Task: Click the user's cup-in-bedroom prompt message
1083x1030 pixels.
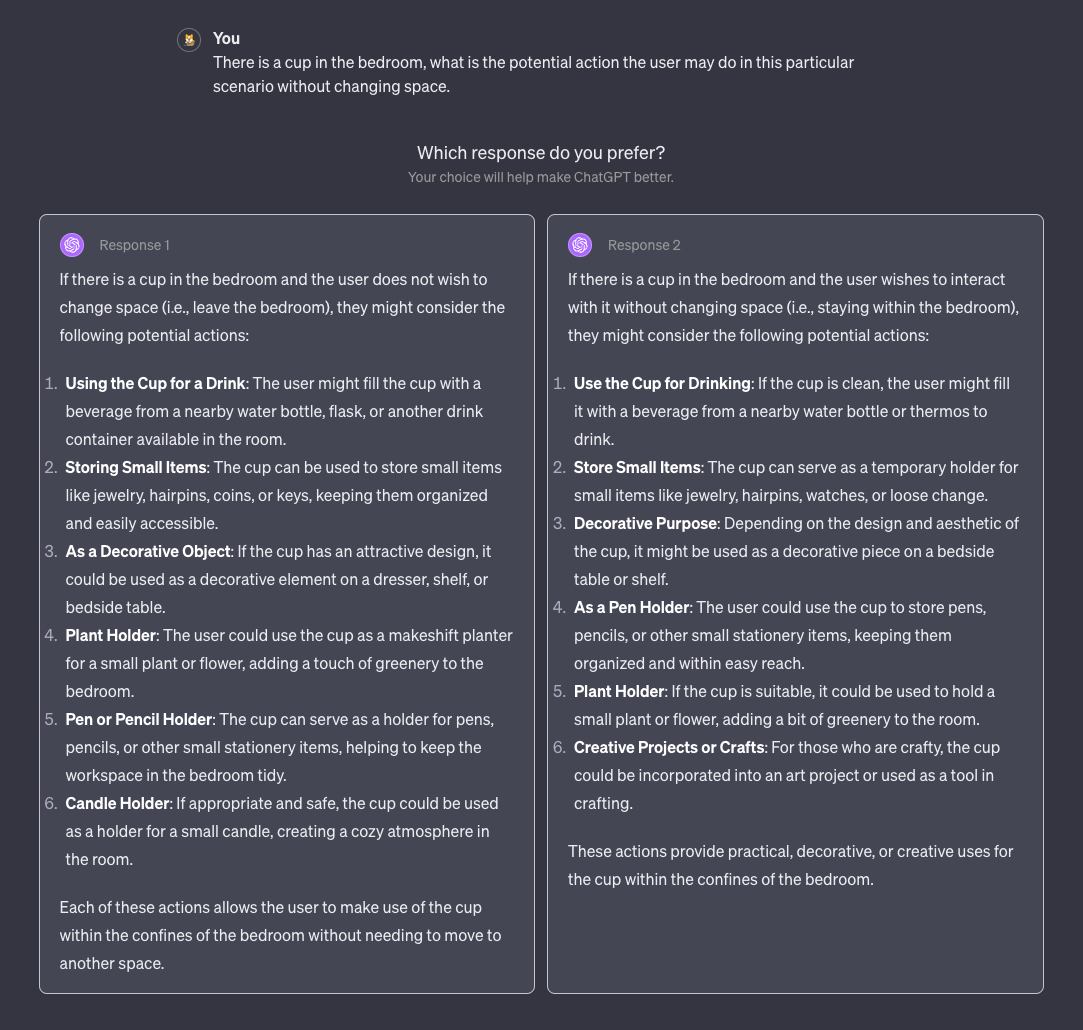Action: tap(533, 74)
